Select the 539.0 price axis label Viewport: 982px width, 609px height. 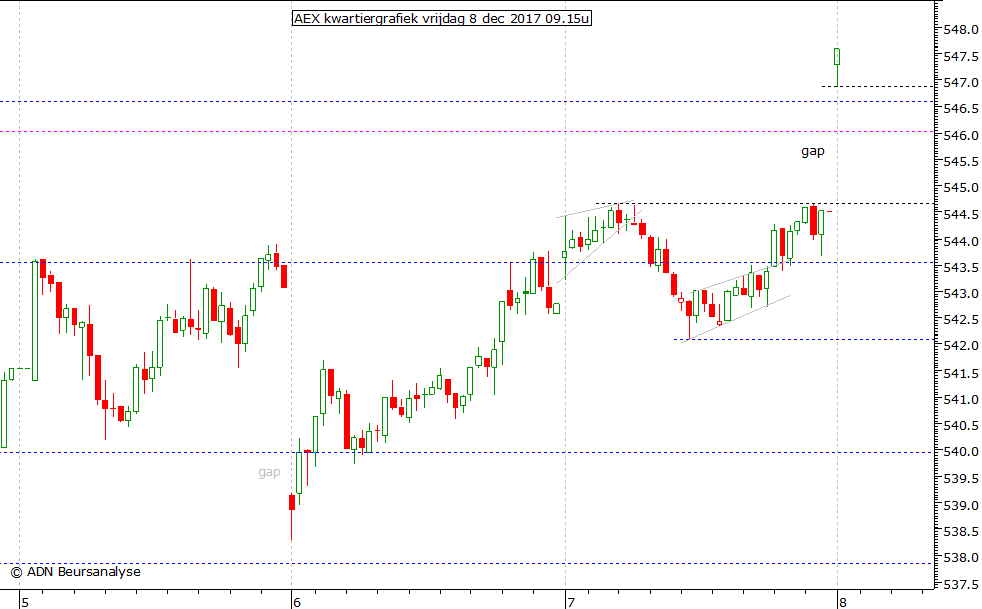click(x=961, y=506)
